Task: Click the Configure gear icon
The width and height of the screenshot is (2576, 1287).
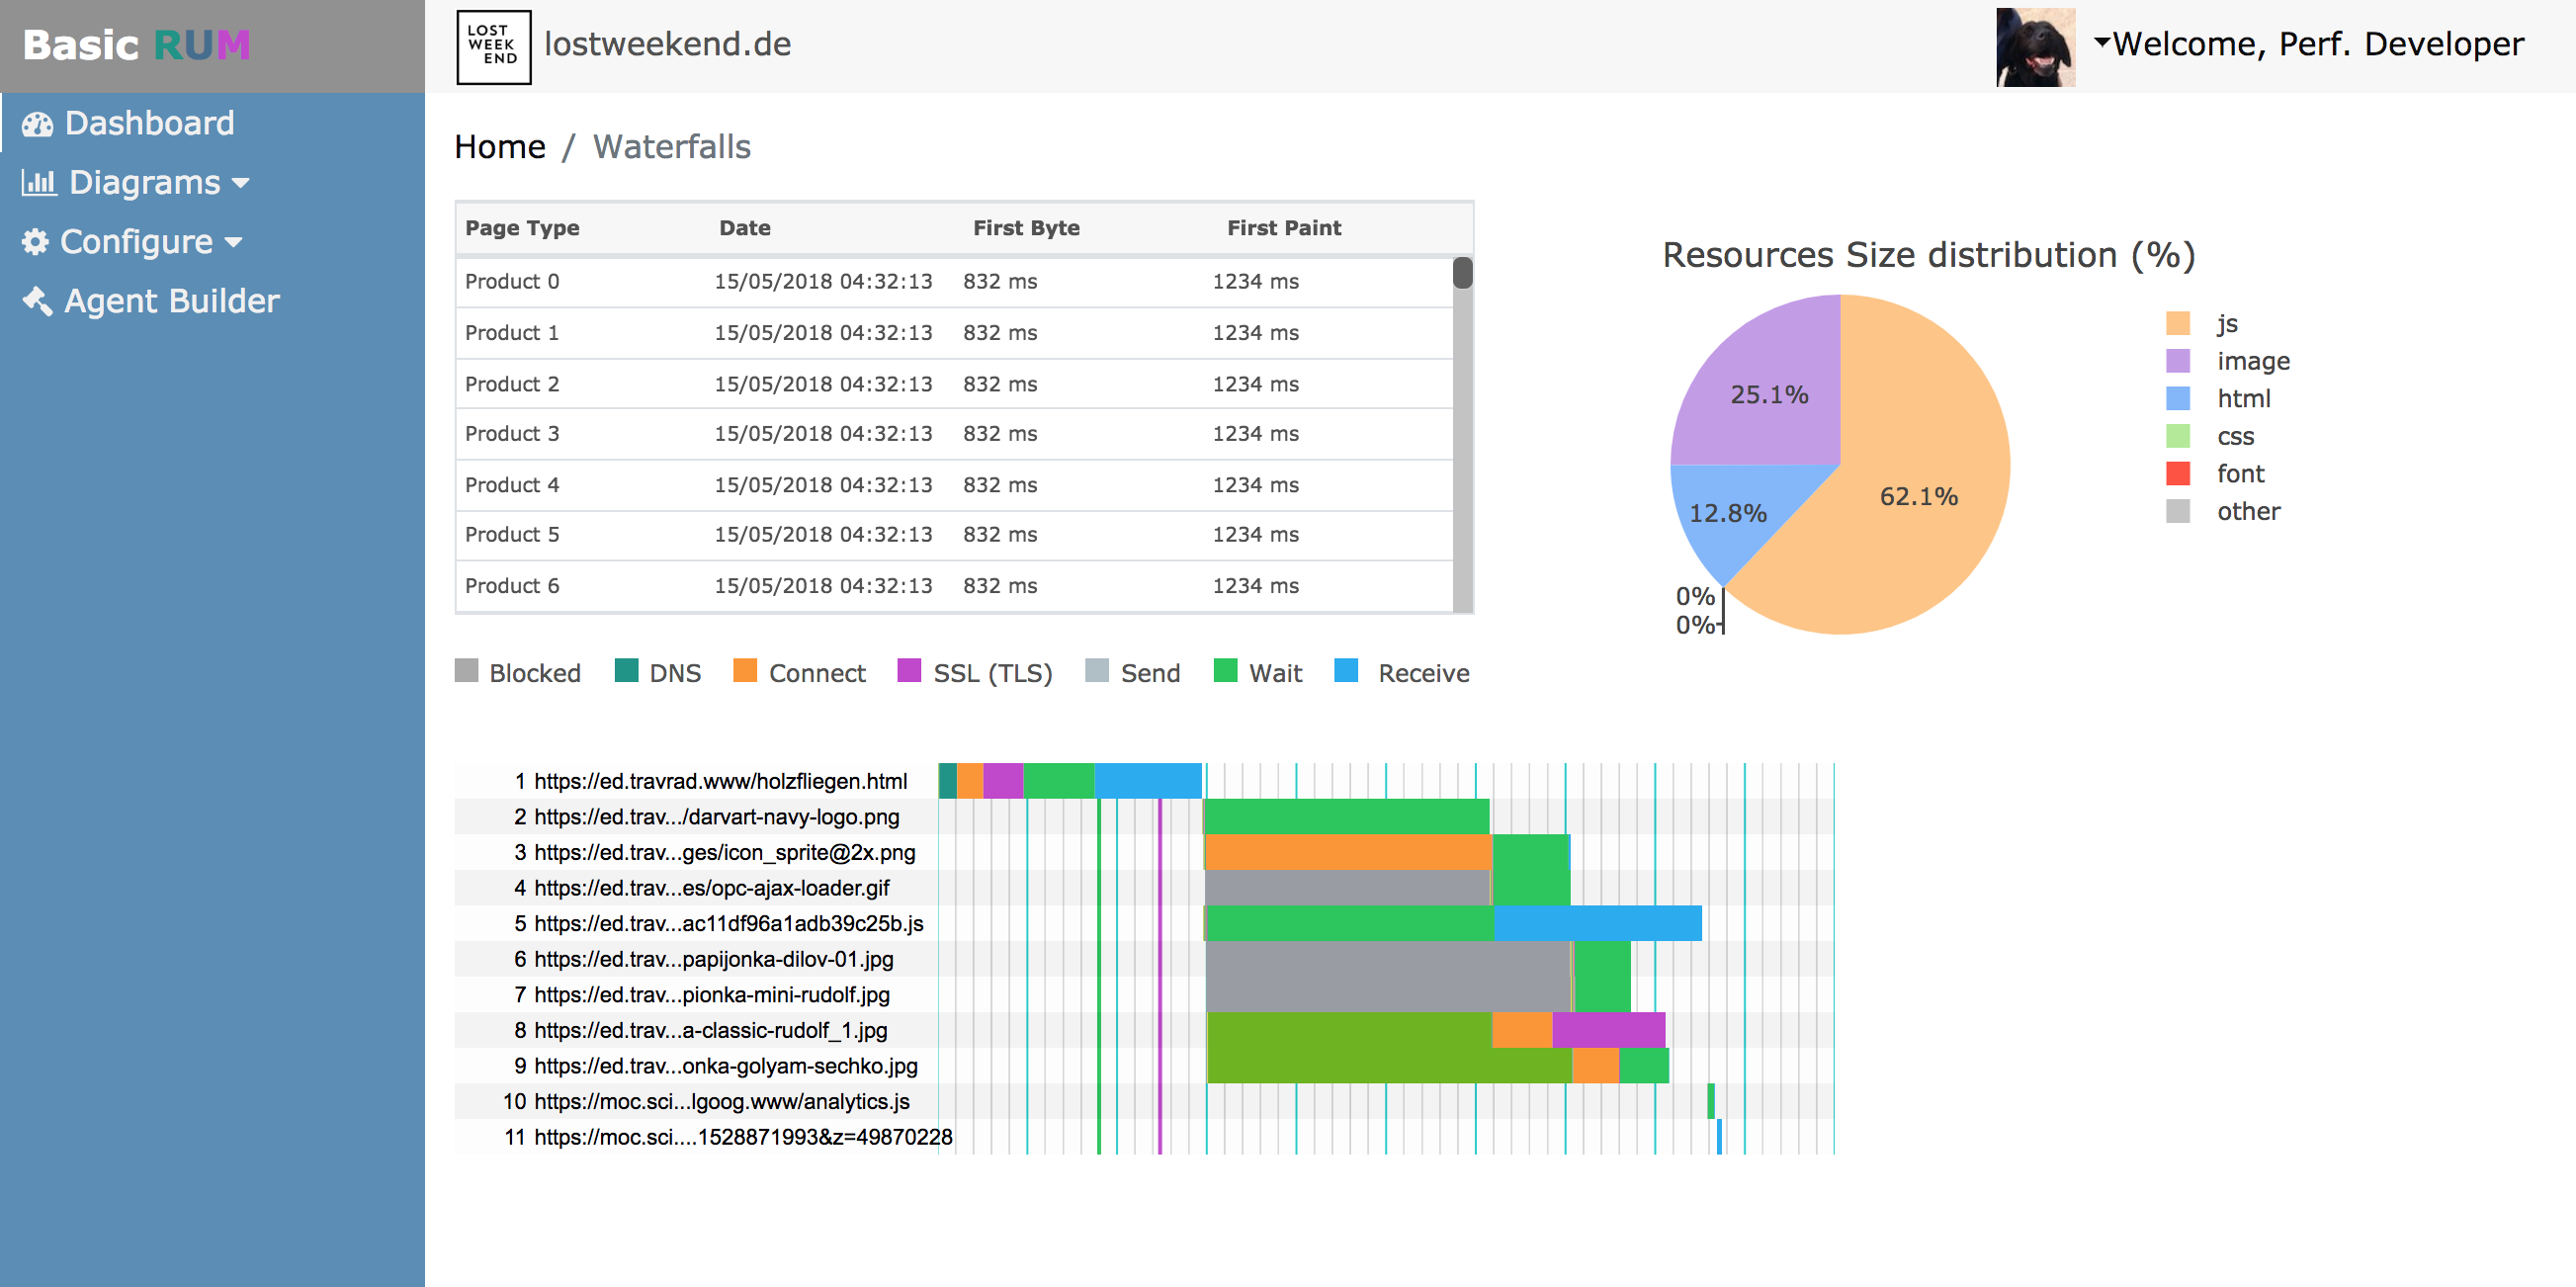Action: 35,241
